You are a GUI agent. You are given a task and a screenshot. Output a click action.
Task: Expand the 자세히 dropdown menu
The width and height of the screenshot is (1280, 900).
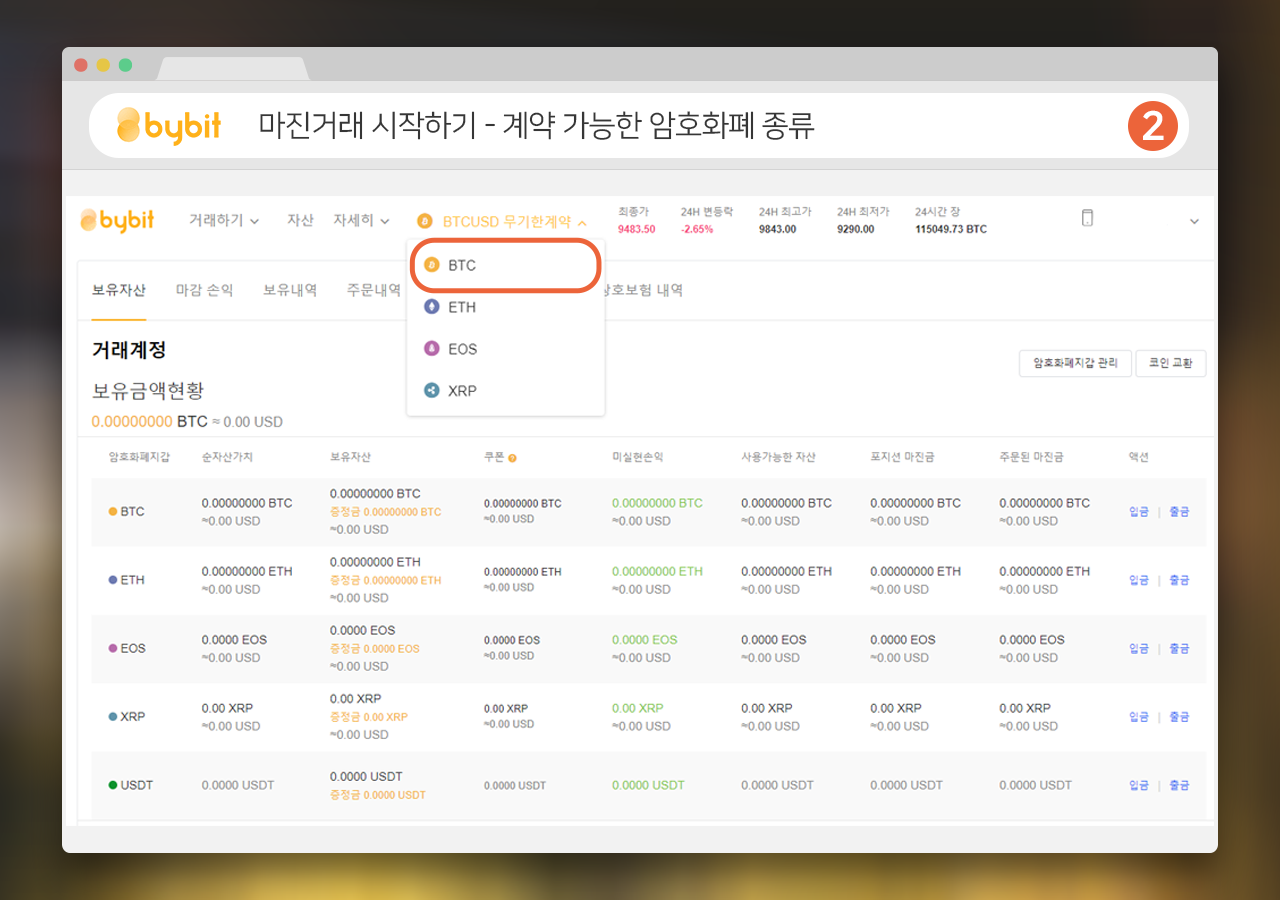click(x=362, y=220)
